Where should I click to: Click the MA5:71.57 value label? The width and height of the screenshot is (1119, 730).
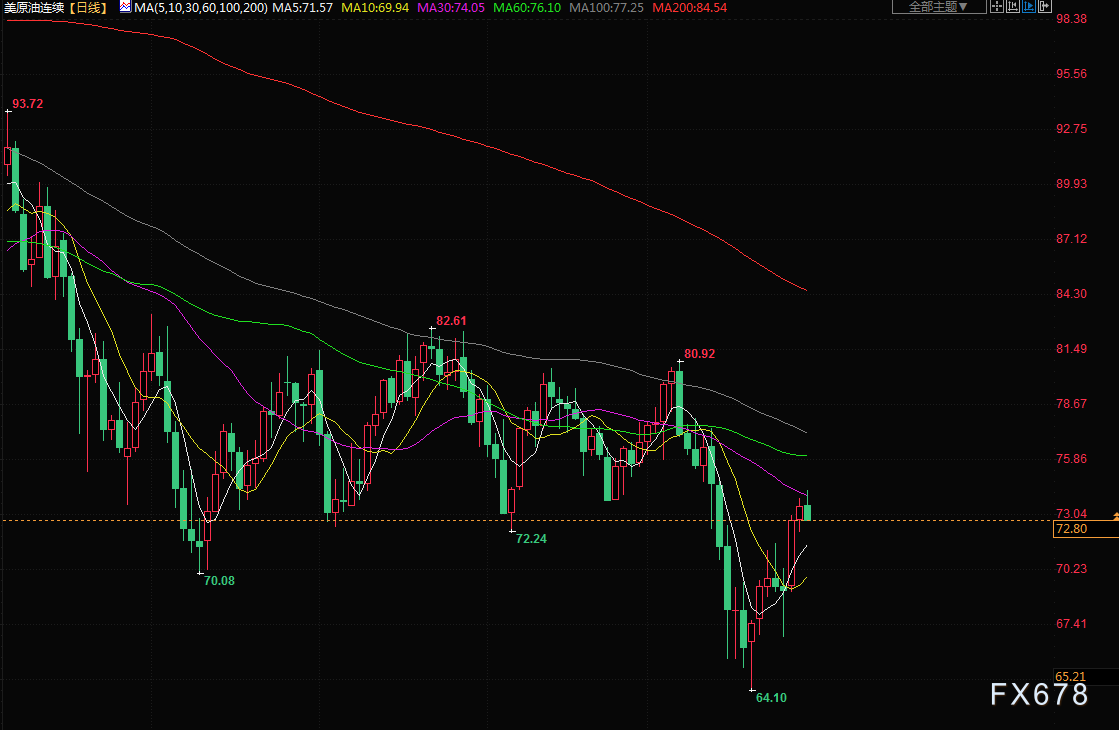[303, 7]
